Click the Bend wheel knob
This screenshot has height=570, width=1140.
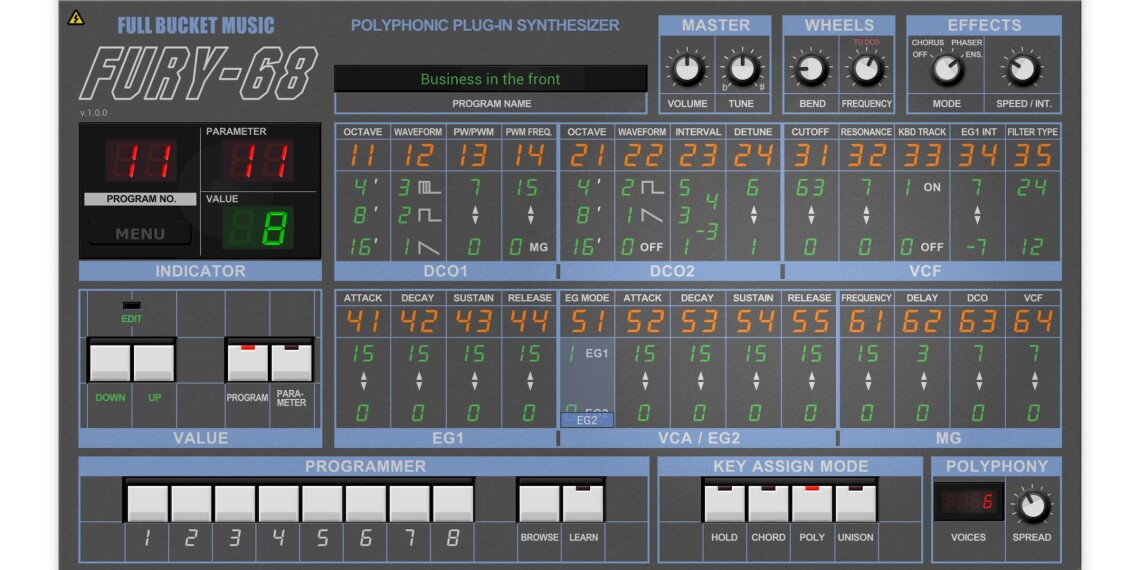812,69
